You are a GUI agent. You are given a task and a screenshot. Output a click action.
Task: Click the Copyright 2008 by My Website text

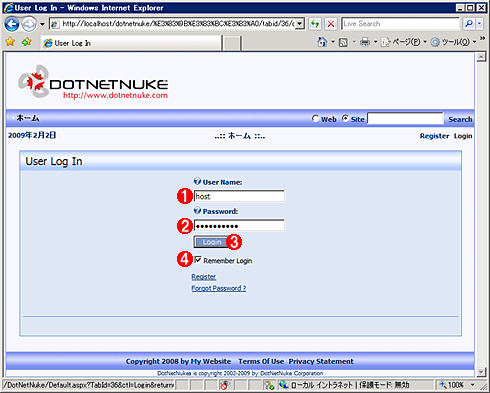tap(178, 361)
